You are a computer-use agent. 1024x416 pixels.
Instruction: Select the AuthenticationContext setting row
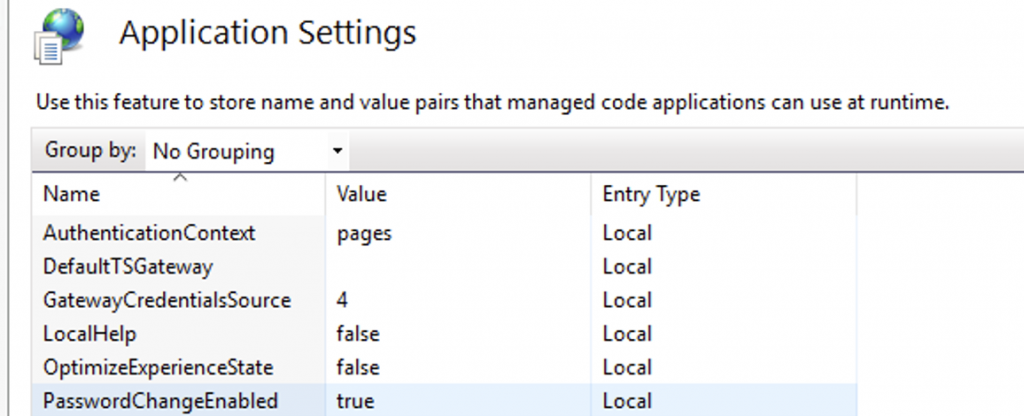tap(149, 233)
